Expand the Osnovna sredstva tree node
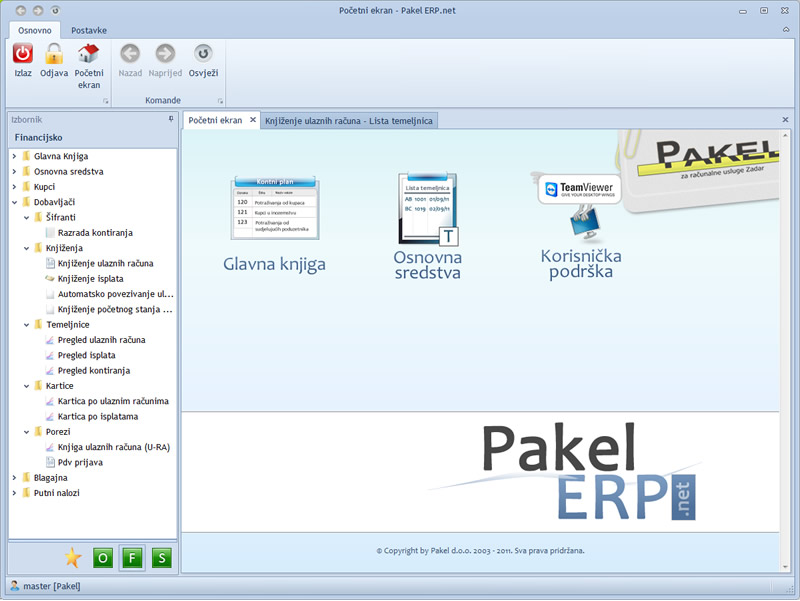Viewport: 800px width, 601px height. click(x=14, y=171)
